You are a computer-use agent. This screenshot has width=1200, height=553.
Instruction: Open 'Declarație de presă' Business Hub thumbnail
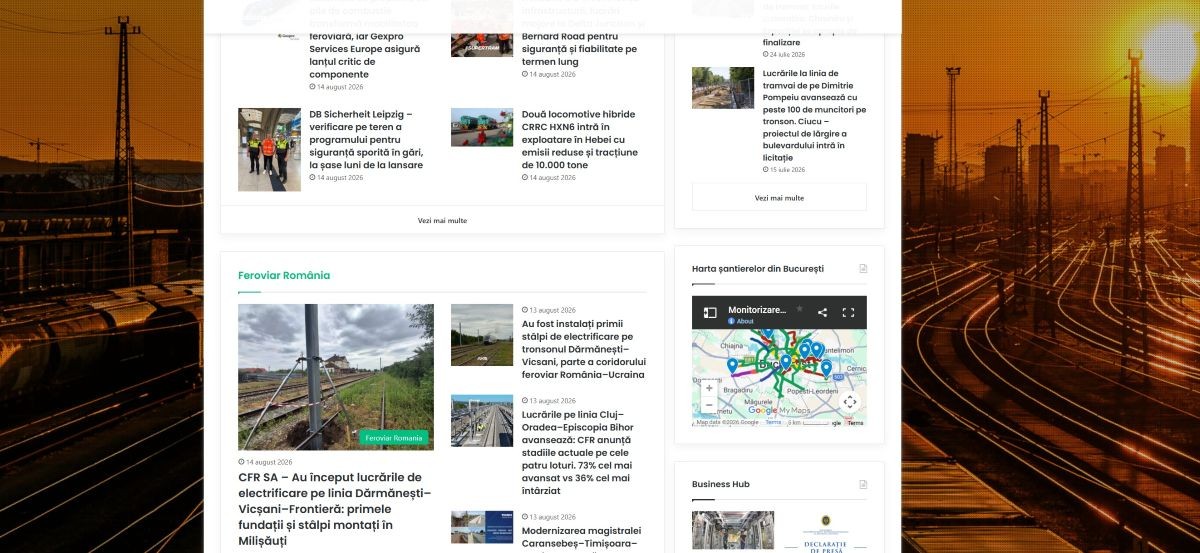826,531
